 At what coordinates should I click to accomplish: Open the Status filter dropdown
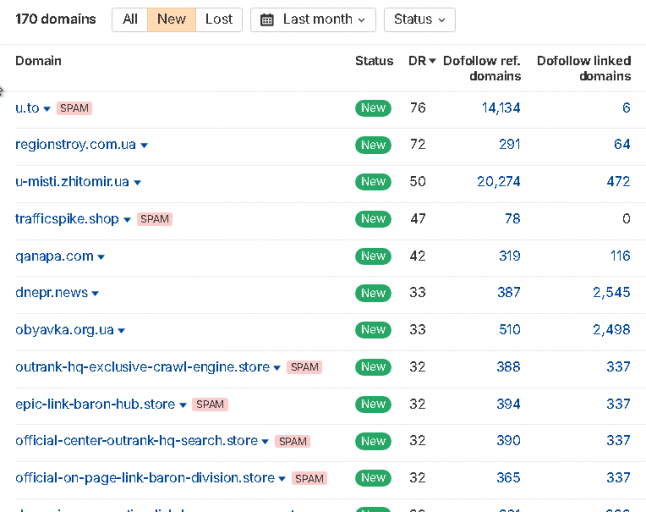tap(419, 19)
